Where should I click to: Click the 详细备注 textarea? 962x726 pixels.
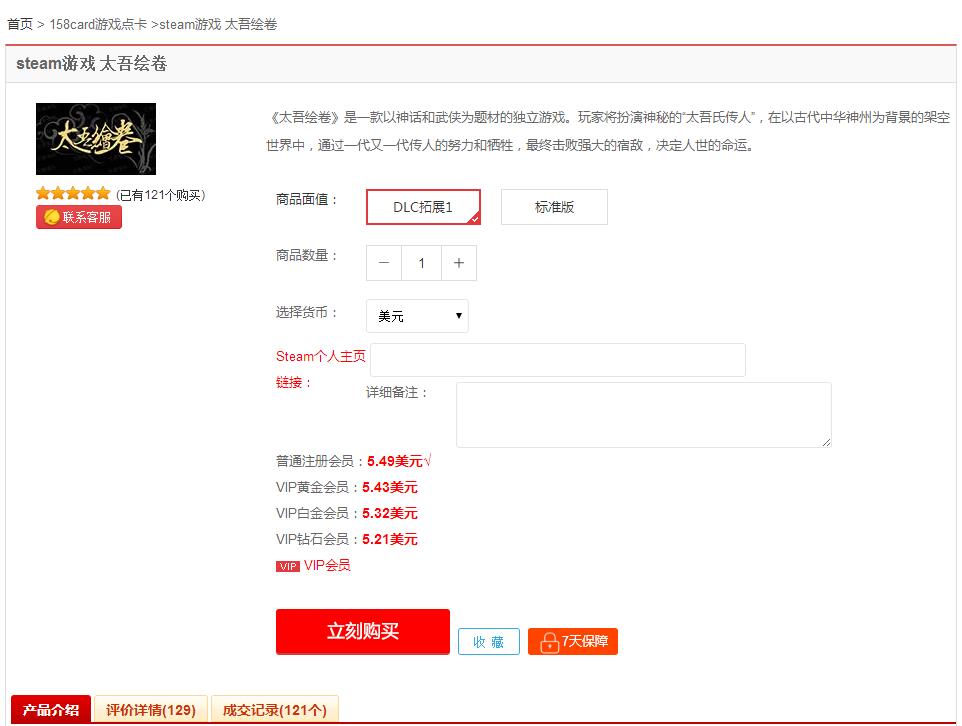pos(644,415)
